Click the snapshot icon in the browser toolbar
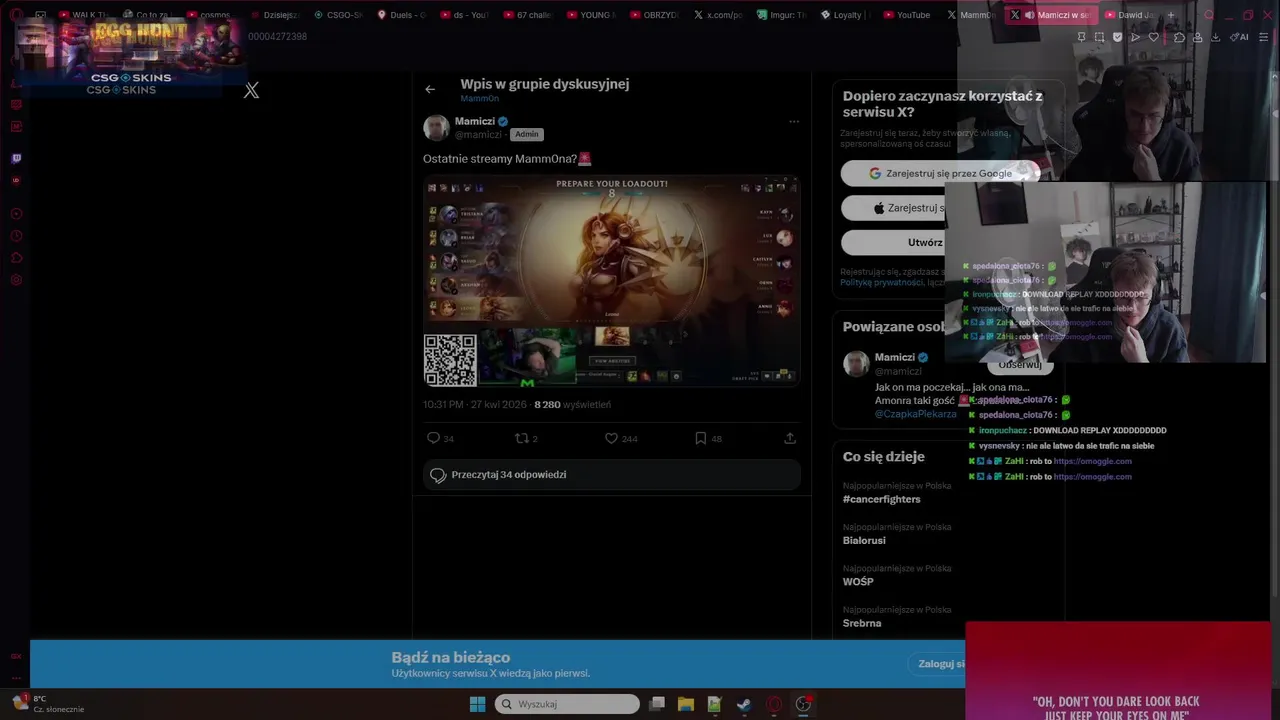Image resolution: width=1280 pixels, height=720 pixels. point(1099,37)
